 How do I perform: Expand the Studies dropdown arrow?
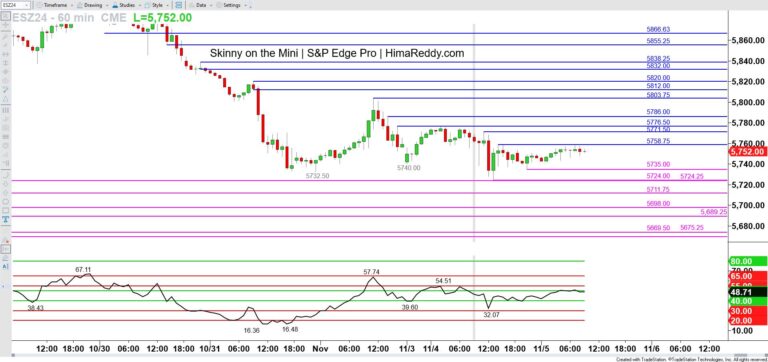click(x=140, y=5)
